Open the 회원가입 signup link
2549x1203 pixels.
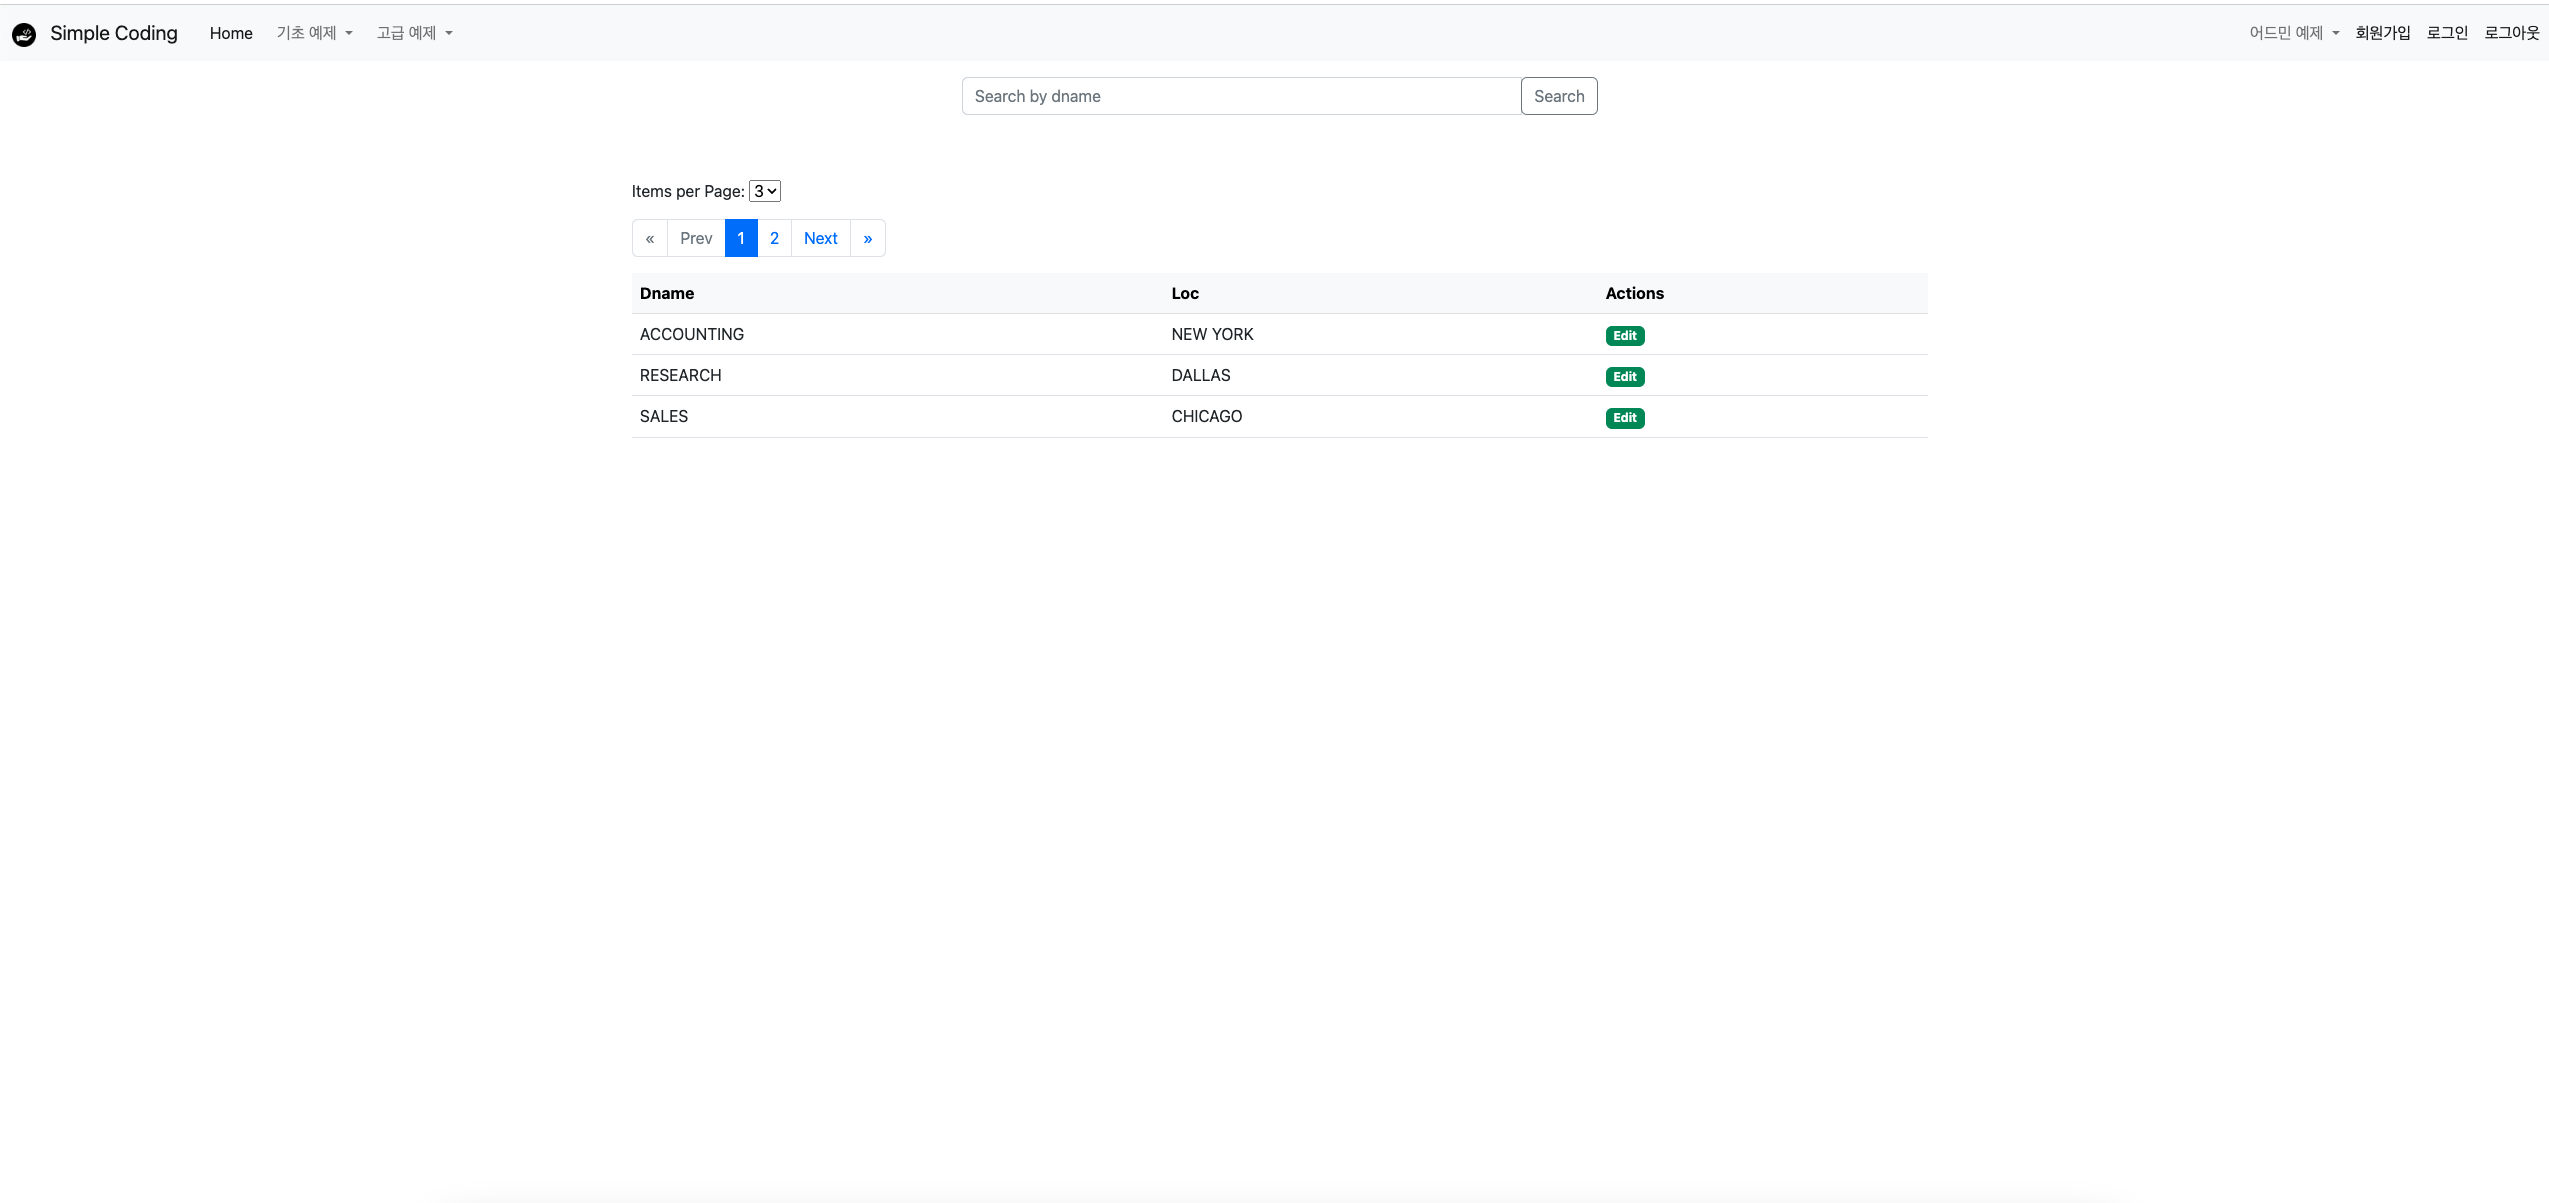click(2382, 33)
